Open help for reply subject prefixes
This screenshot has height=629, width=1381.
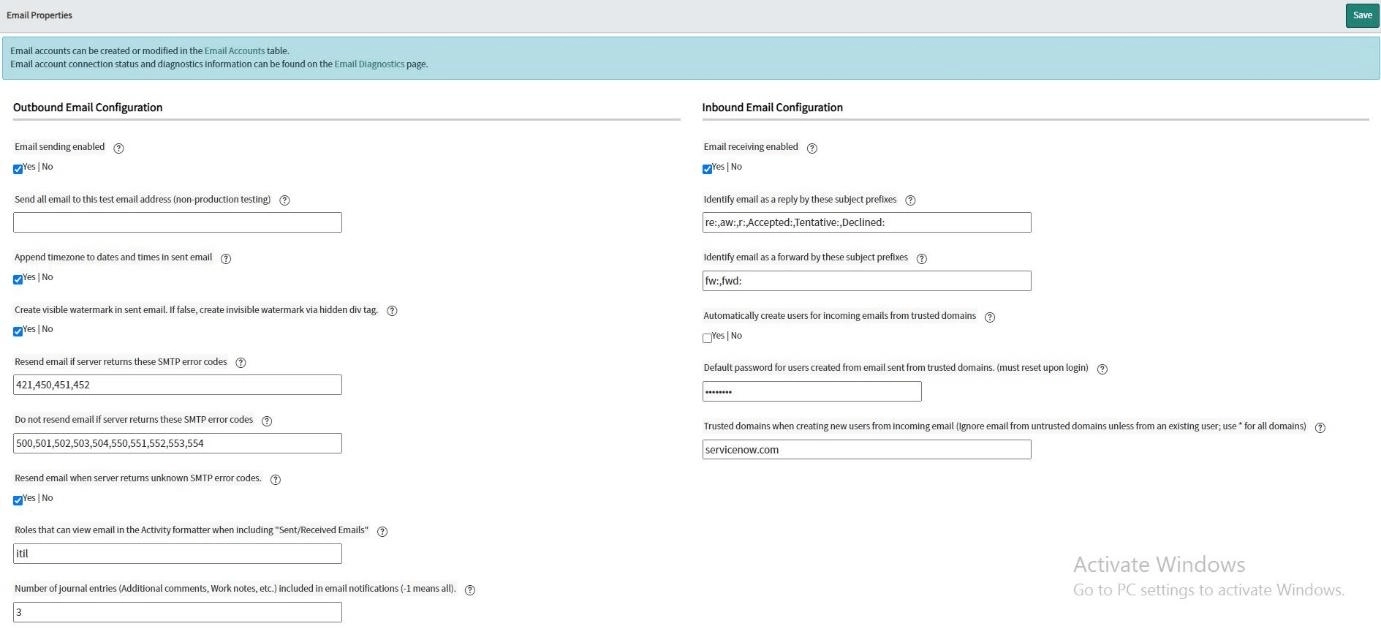pos(910,200)
